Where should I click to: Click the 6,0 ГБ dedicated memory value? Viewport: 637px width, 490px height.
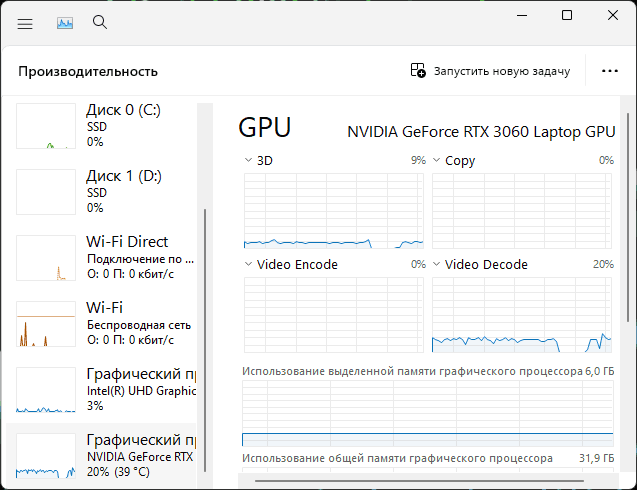(x=599, y=371)
